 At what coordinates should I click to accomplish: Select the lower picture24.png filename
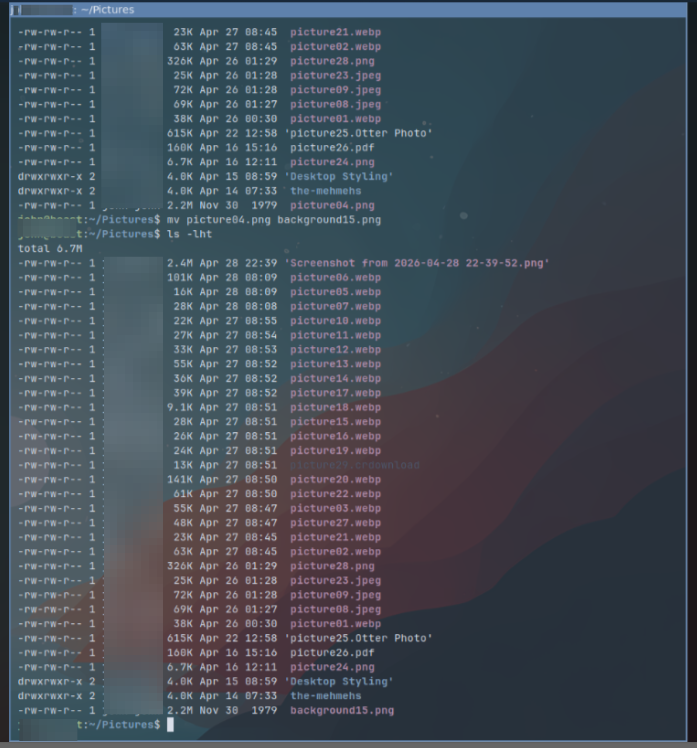coord(332,667)
